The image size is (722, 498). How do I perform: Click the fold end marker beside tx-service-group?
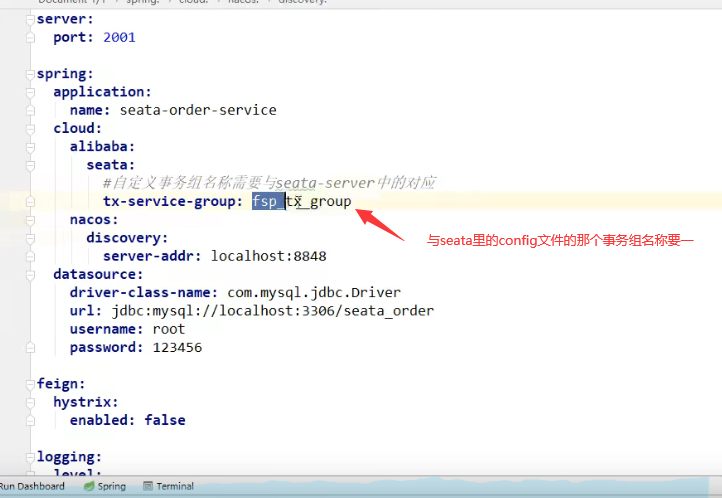coord(30,202)
